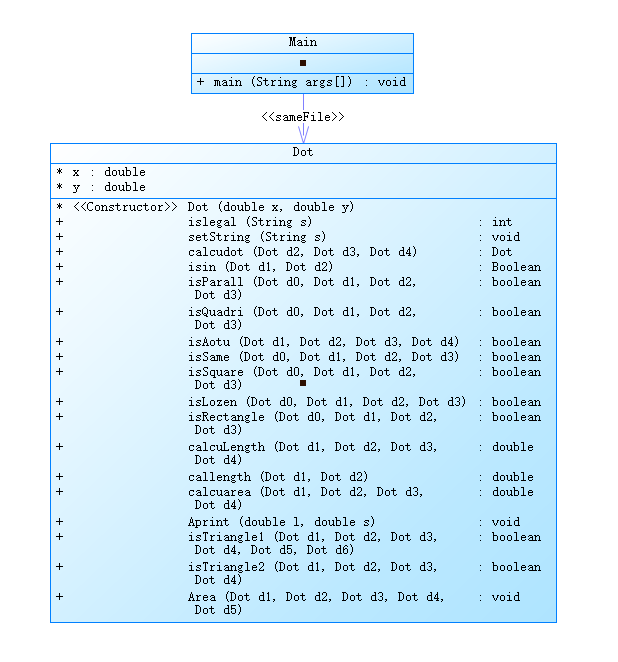Click the isParall method
The height and width of the screenshot is (662, 618).
point(298,288)
